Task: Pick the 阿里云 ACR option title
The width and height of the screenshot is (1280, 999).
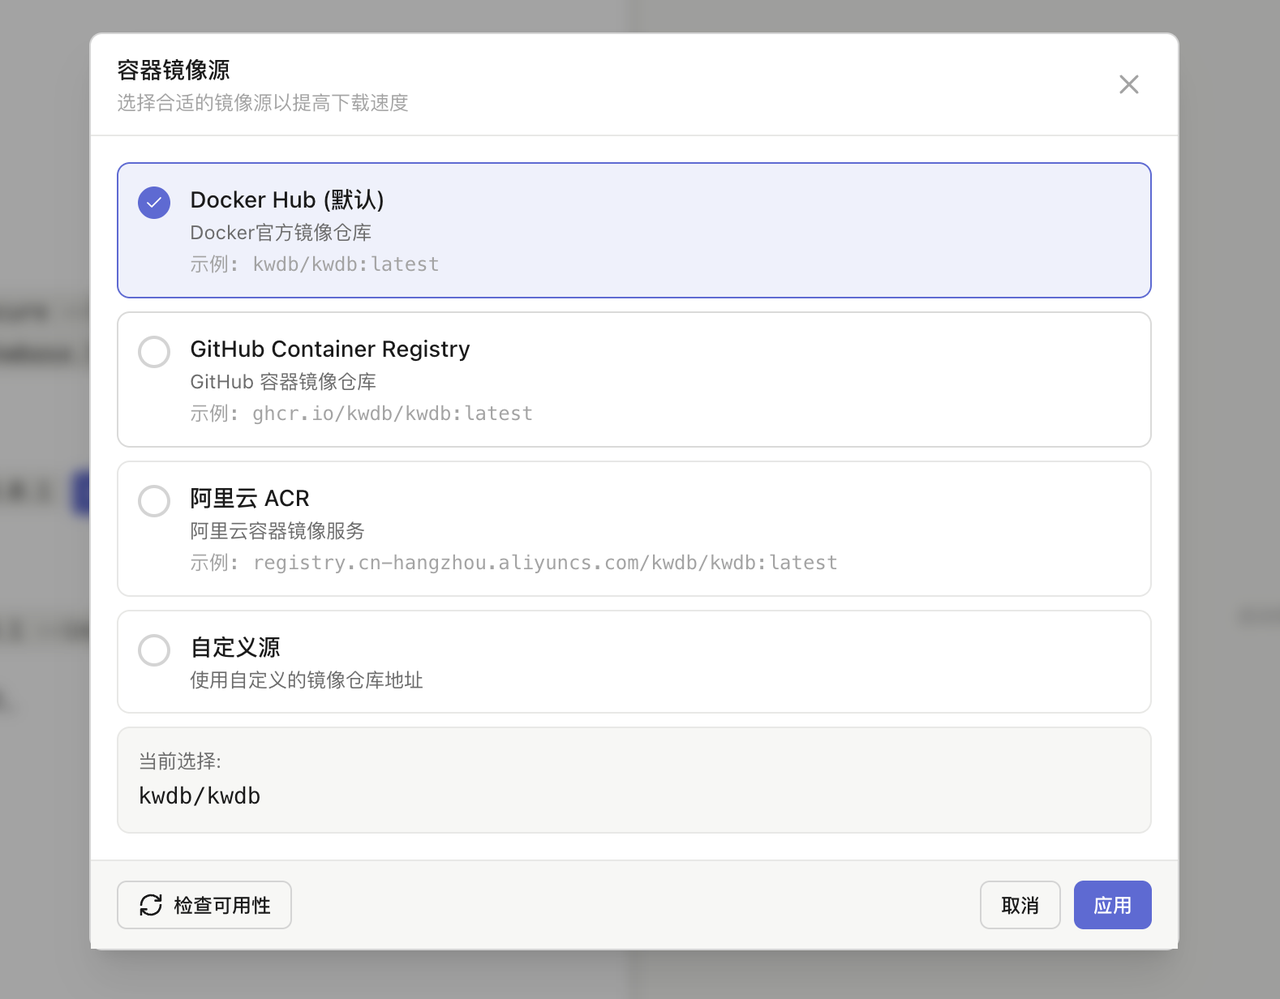Action: coord(250,498)
